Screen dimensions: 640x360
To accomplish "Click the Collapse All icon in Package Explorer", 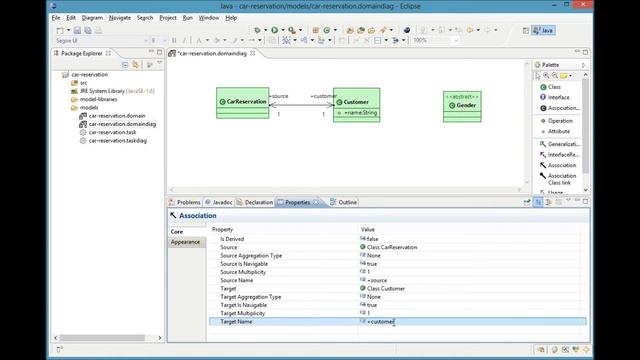I will coord(125,65).
